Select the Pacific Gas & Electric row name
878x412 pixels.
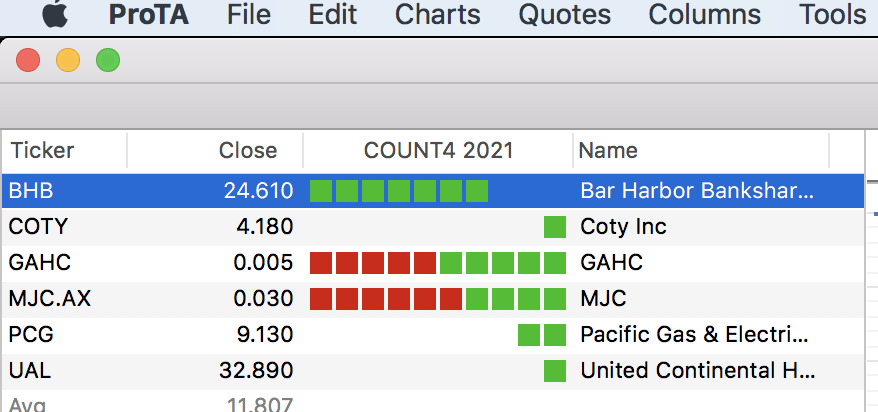point(694,335)
